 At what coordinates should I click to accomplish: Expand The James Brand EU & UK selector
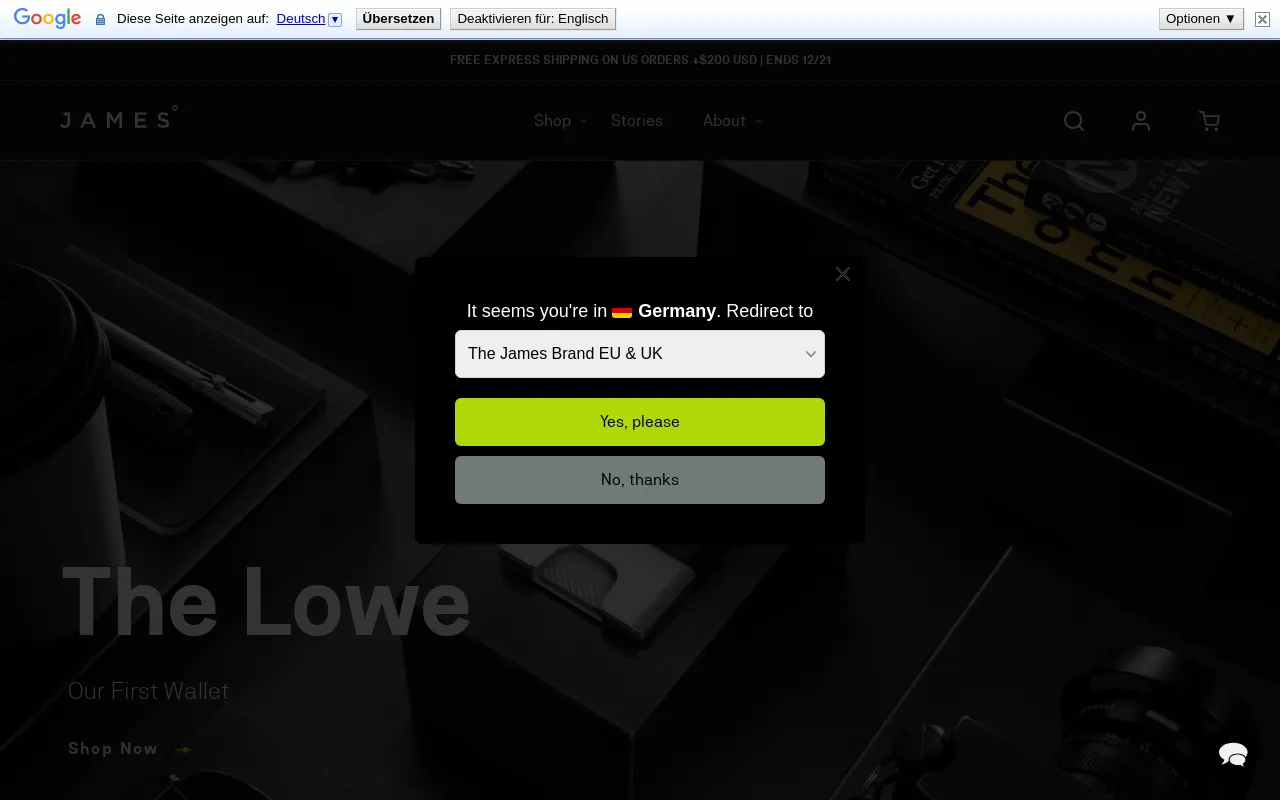(x=640, y=354)
